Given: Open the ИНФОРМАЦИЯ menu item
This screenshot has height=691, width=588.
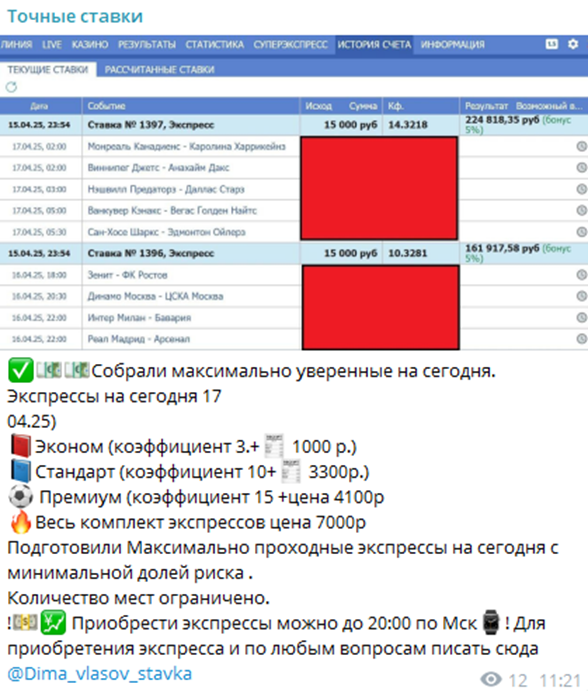Looking at the screenshot, I should 453,45.
